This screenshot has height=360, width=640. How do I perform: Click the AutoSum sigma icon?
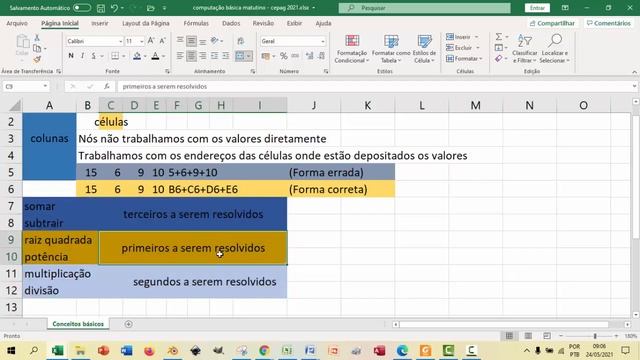499,37
